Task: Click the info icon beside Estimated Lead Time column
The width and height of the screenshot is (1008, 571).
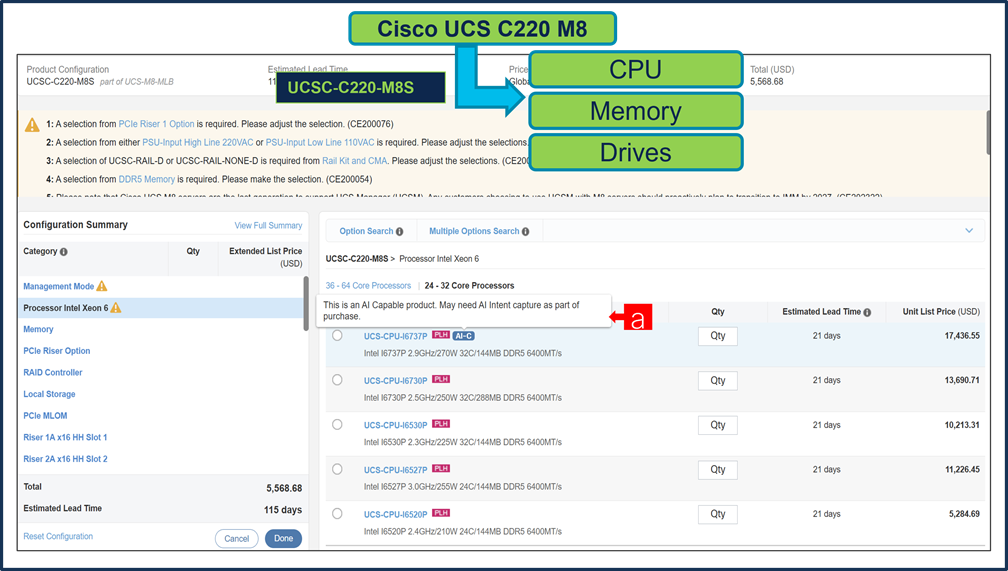Action: (867, 313)
